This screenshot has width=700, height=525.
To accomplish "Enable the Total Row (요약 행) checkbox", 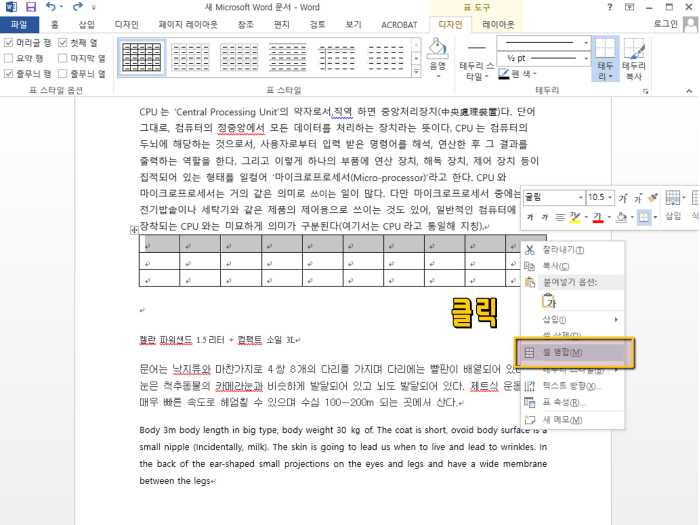I will (x=8, y=58).
